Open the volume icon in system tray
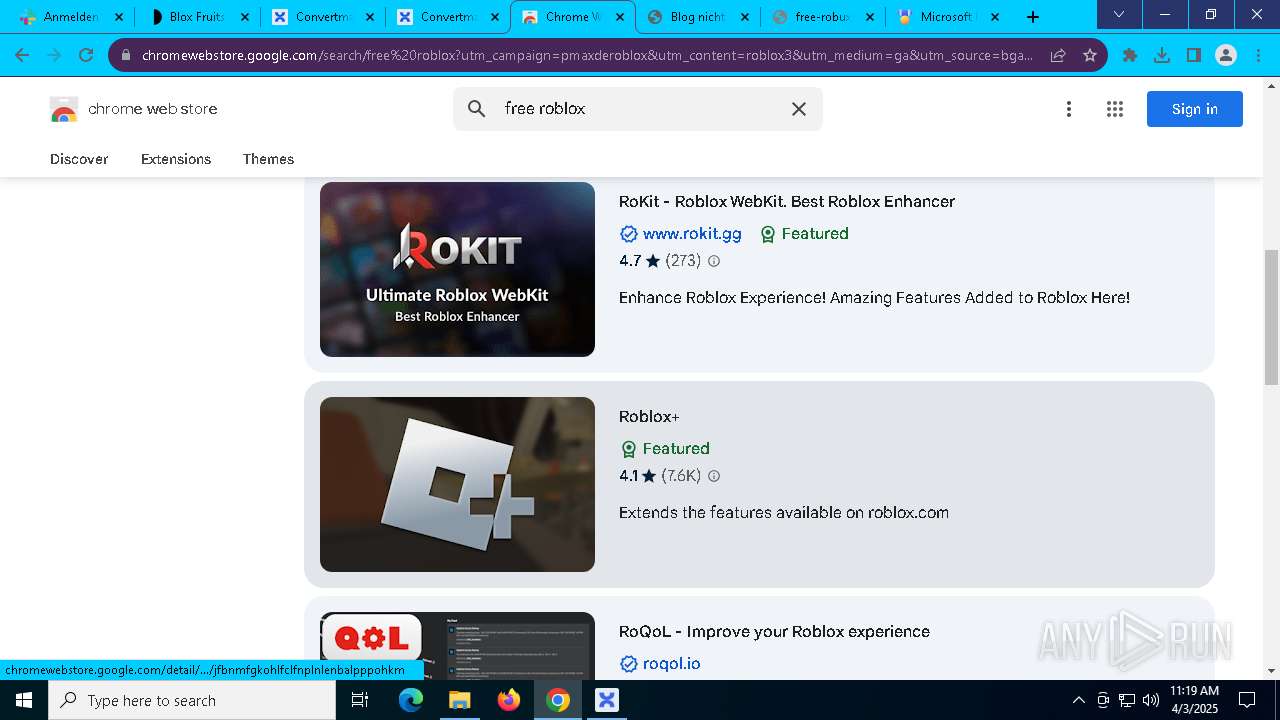The width and height of the screenshot is (1280, 720). (x=1150, y=700)
